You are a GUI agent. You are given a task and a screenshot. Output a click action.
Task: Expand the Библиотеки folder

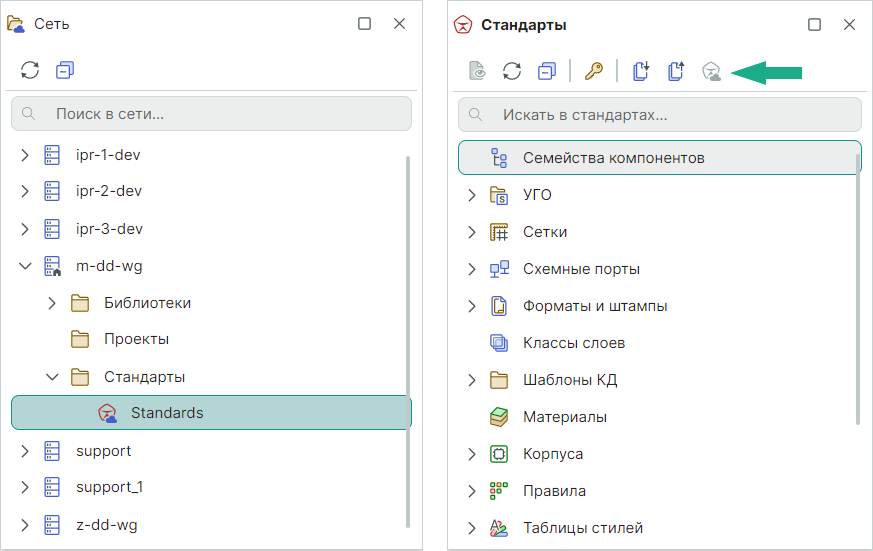52,303
